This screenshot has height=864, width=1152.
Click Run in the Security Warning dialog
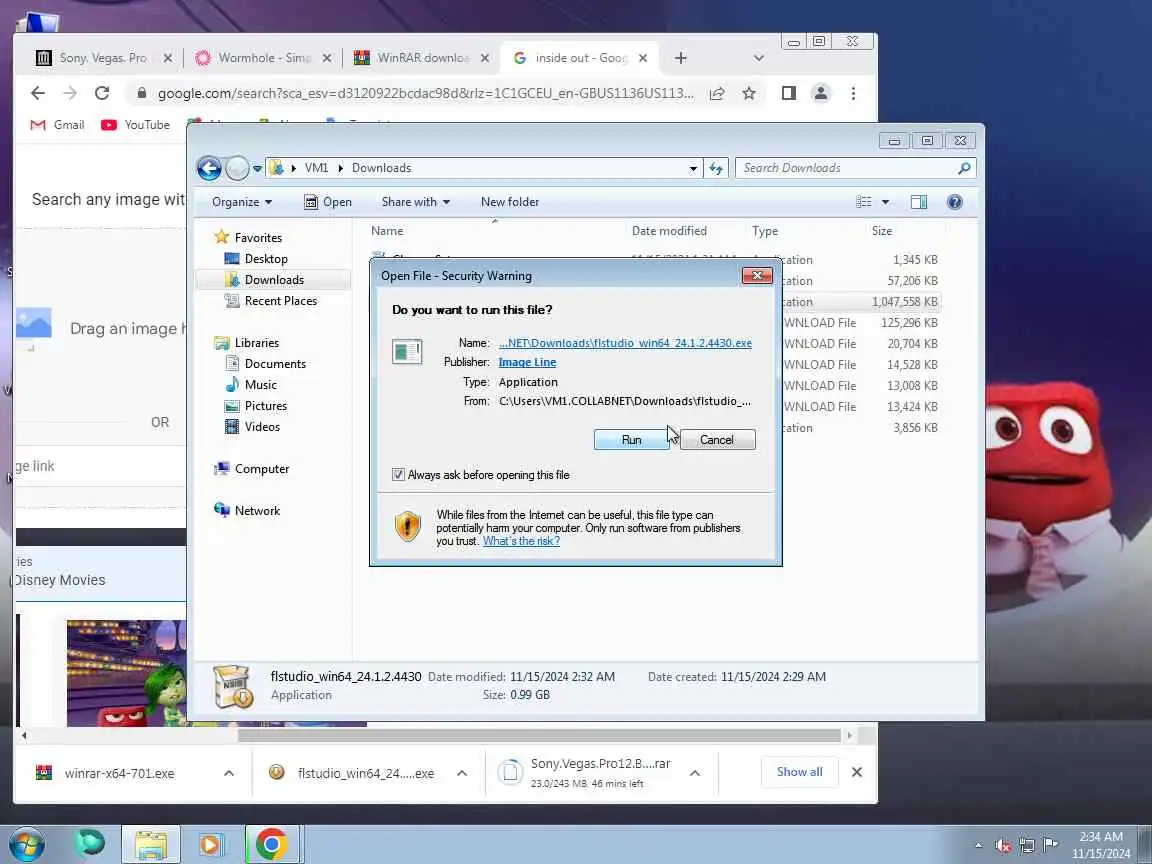pyautogui.click(x=631, y=439)
